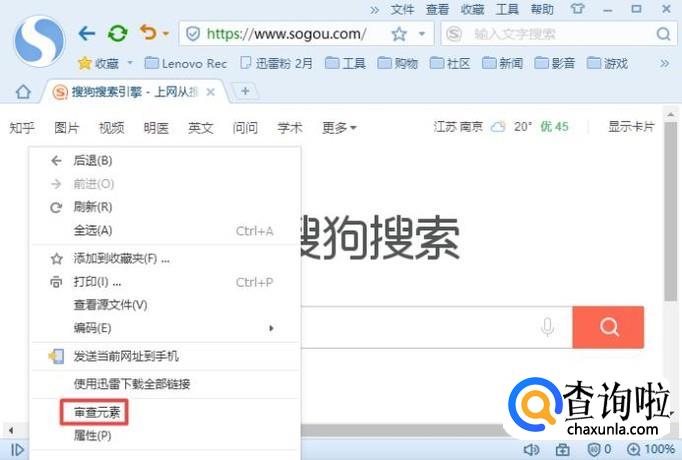This screenshot has width=682, height=460.
Task: Reload page with the green refresh icon
Action: point(117,33)
